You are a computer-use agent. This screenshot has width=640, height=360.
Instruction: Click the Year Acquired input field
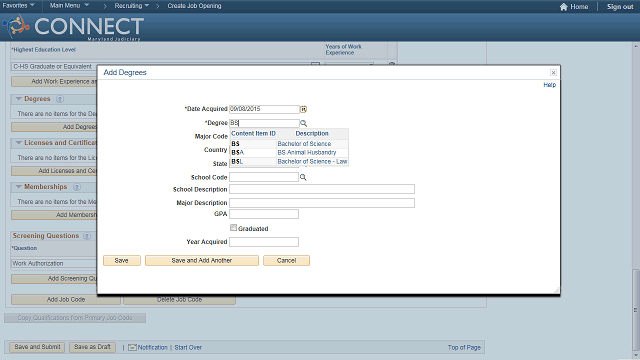point(264,242)
